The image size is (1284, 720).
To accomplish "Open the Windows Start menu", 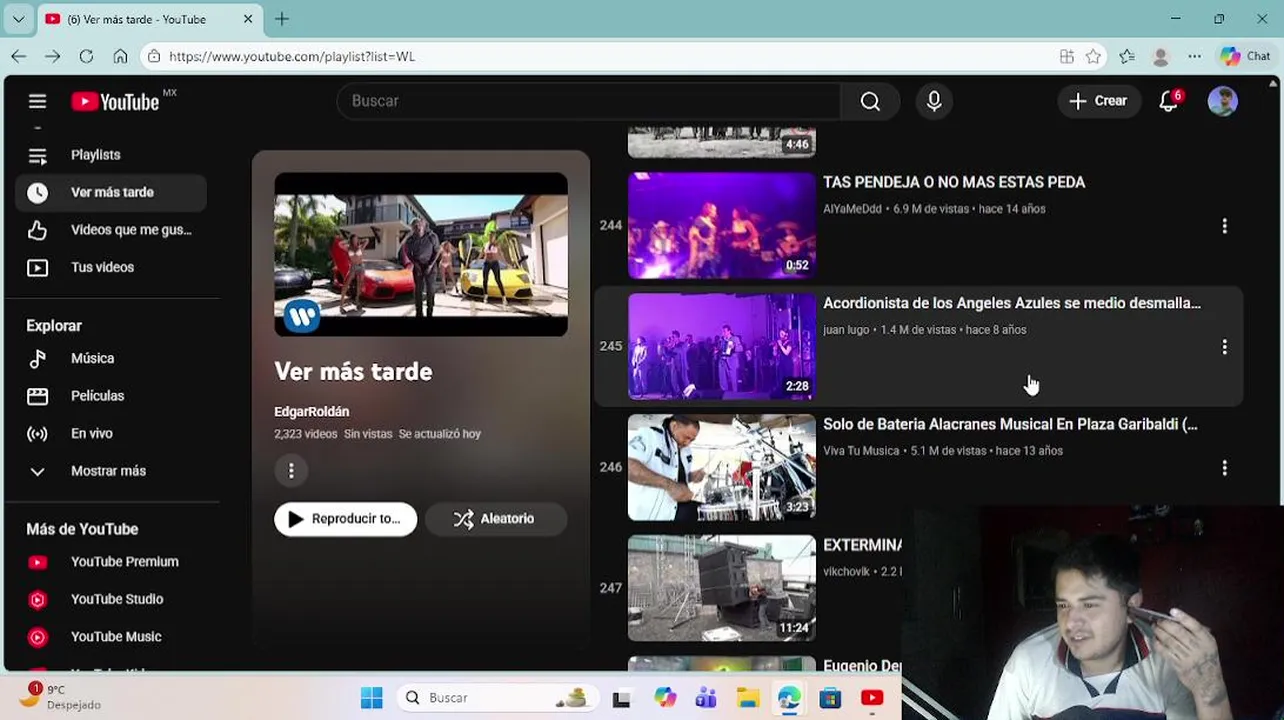I will [x=372, y=698].
